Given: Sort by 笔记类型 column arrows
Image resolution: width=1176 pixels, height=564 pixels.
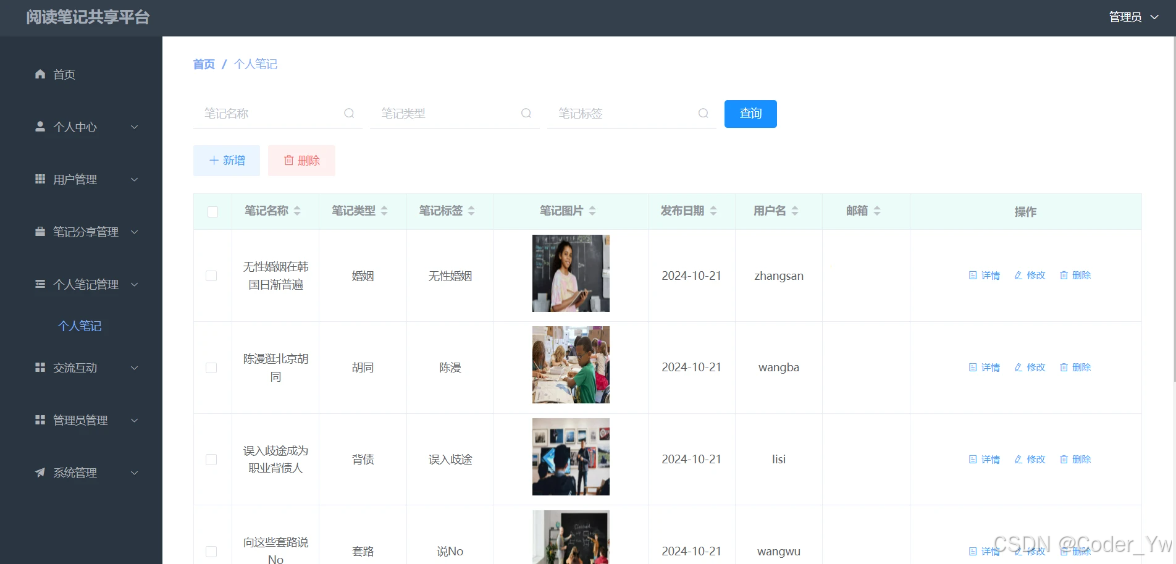Looking at the screenshot, I should click(384, 212).
